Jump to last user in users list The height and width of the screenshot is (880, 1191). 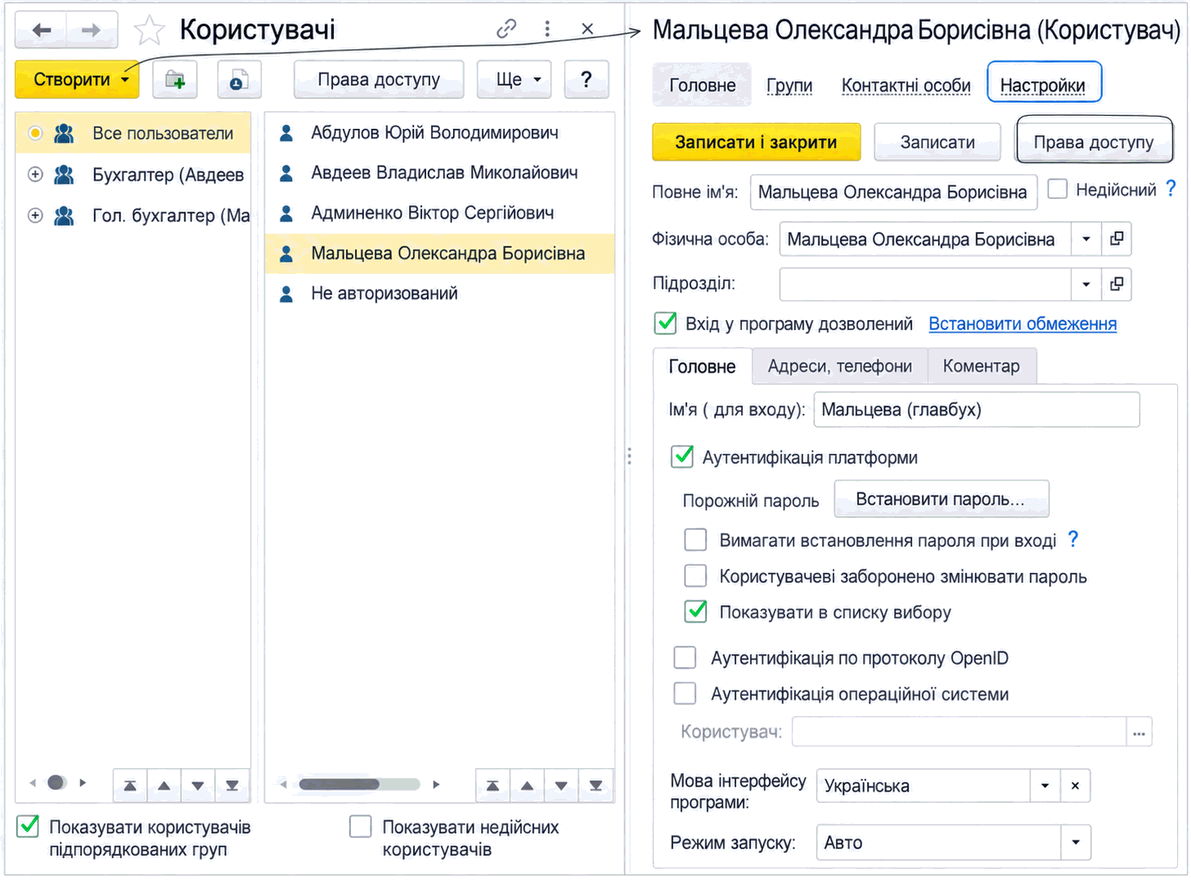(596, 785)
